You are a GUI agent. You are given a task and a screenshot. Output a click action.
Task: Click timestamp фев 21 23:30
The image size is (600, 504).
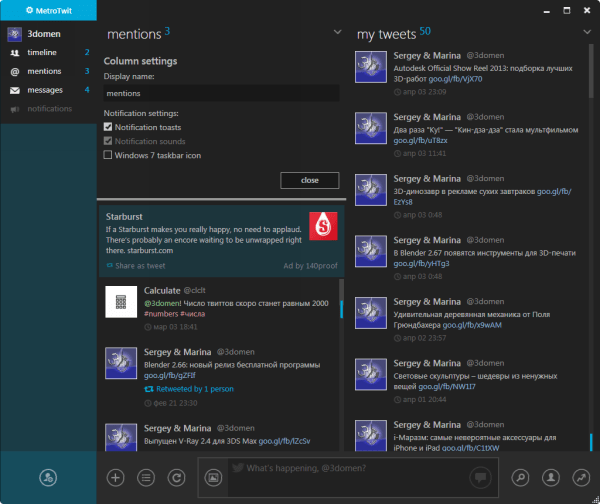point(175,403)
